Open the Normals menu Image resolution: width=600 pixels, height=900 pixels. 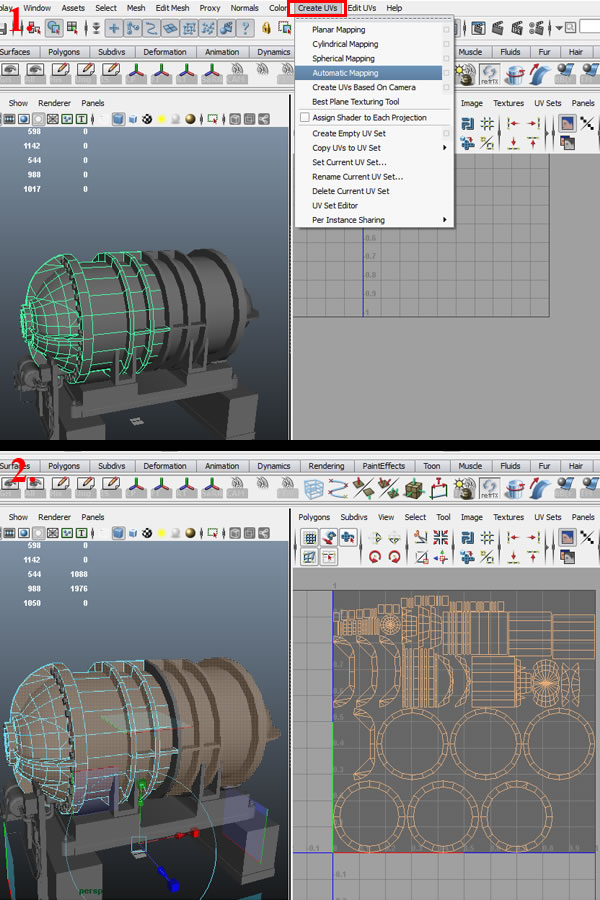point(244,8)
